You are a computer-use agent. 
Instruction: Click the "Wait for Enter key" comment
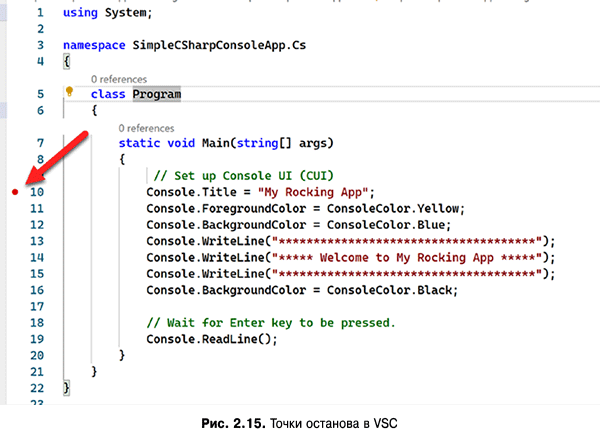(x=270, y=323)
